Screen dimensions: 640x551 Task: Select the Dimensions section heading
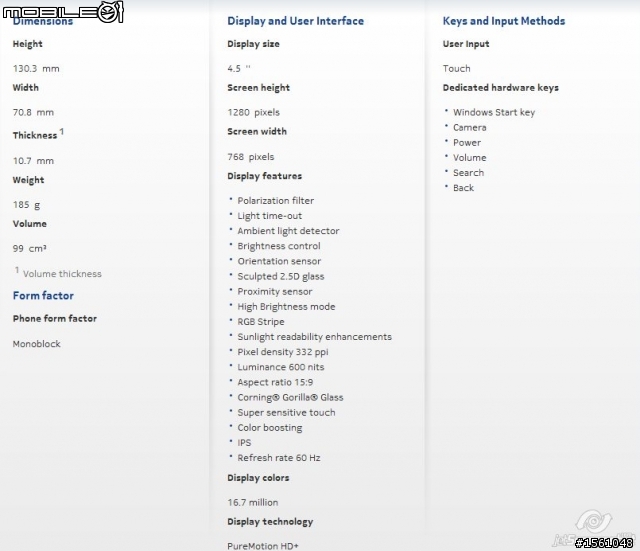(x=43, y=21)
